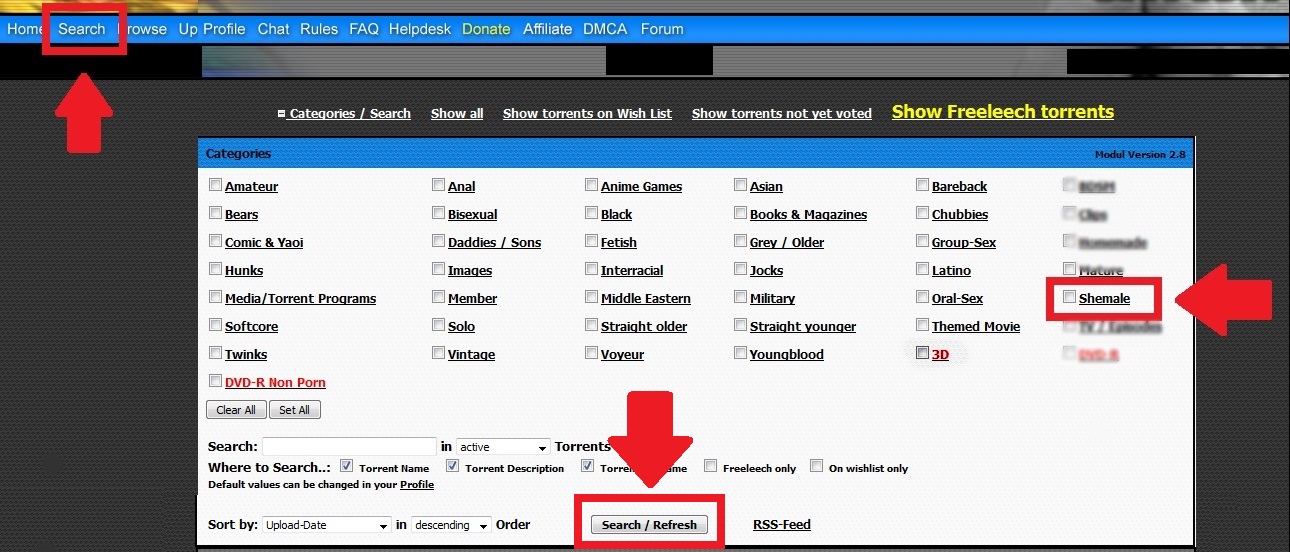Toggle the Torrent Name search checkbox
The height and width of the screenshot is (552, 1290).
coord(347,466)
